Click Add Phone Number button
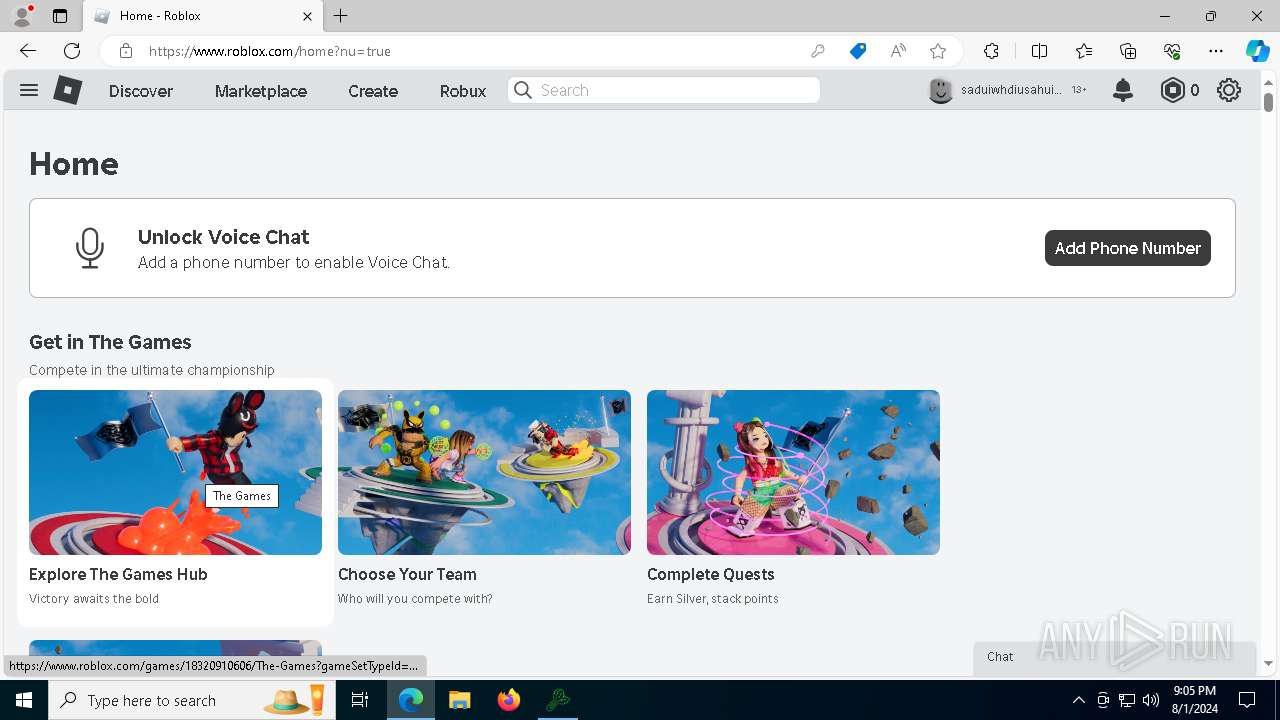 (1128, 248)
